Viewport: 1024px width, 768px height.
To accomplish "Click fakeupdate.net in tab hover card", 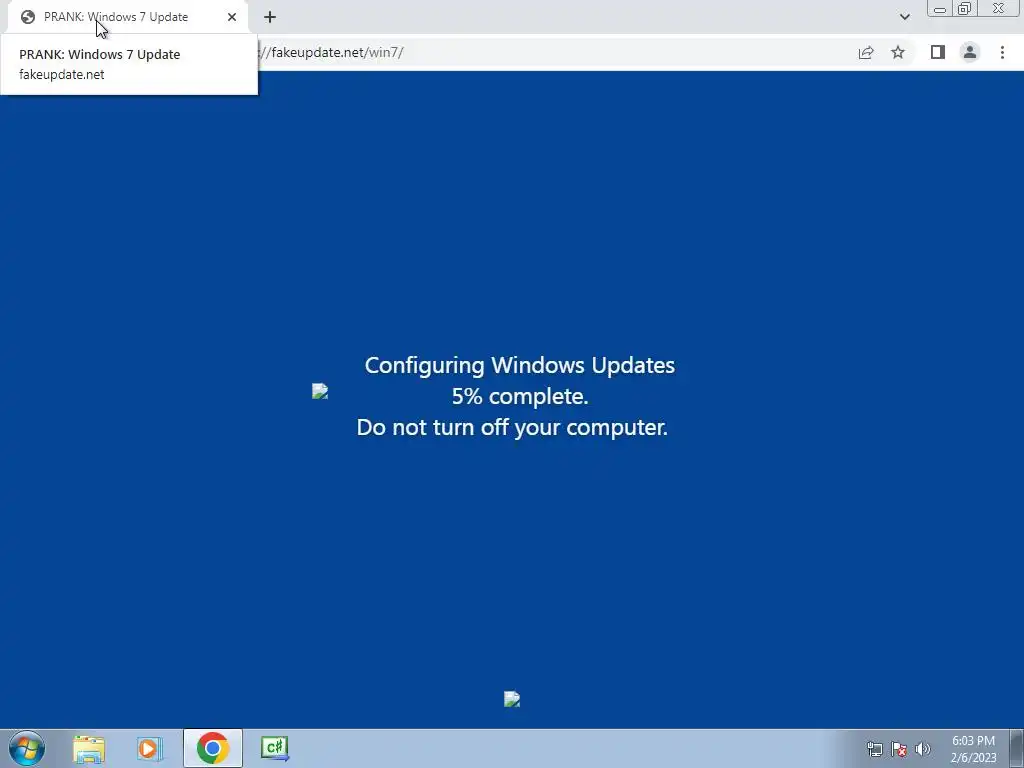I will point(61,74).
